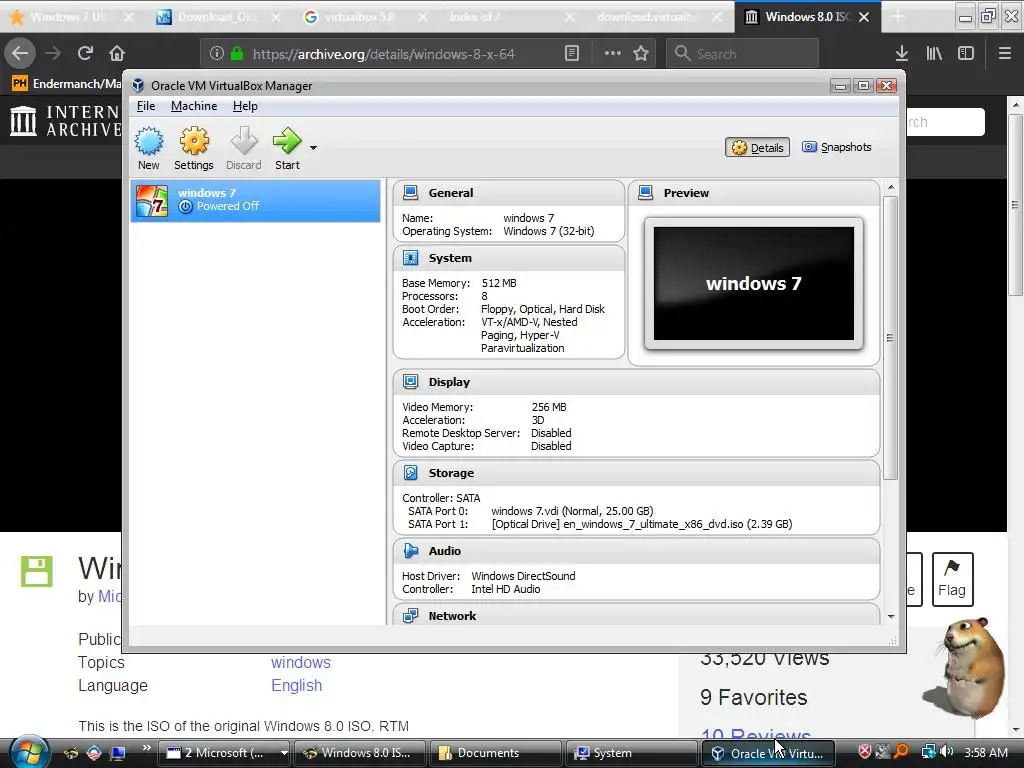Click the Network section icon
The height and width of the screenshot is (768, 1024).
(x=410, y=615)
